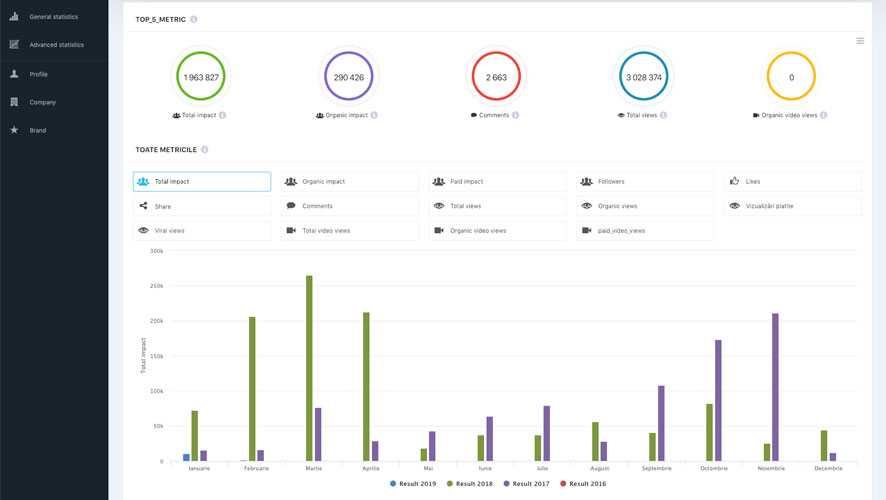Screen dimensions: 886x500
Task: Click the Brand star icon in sidebar
Action: (14, 130)
